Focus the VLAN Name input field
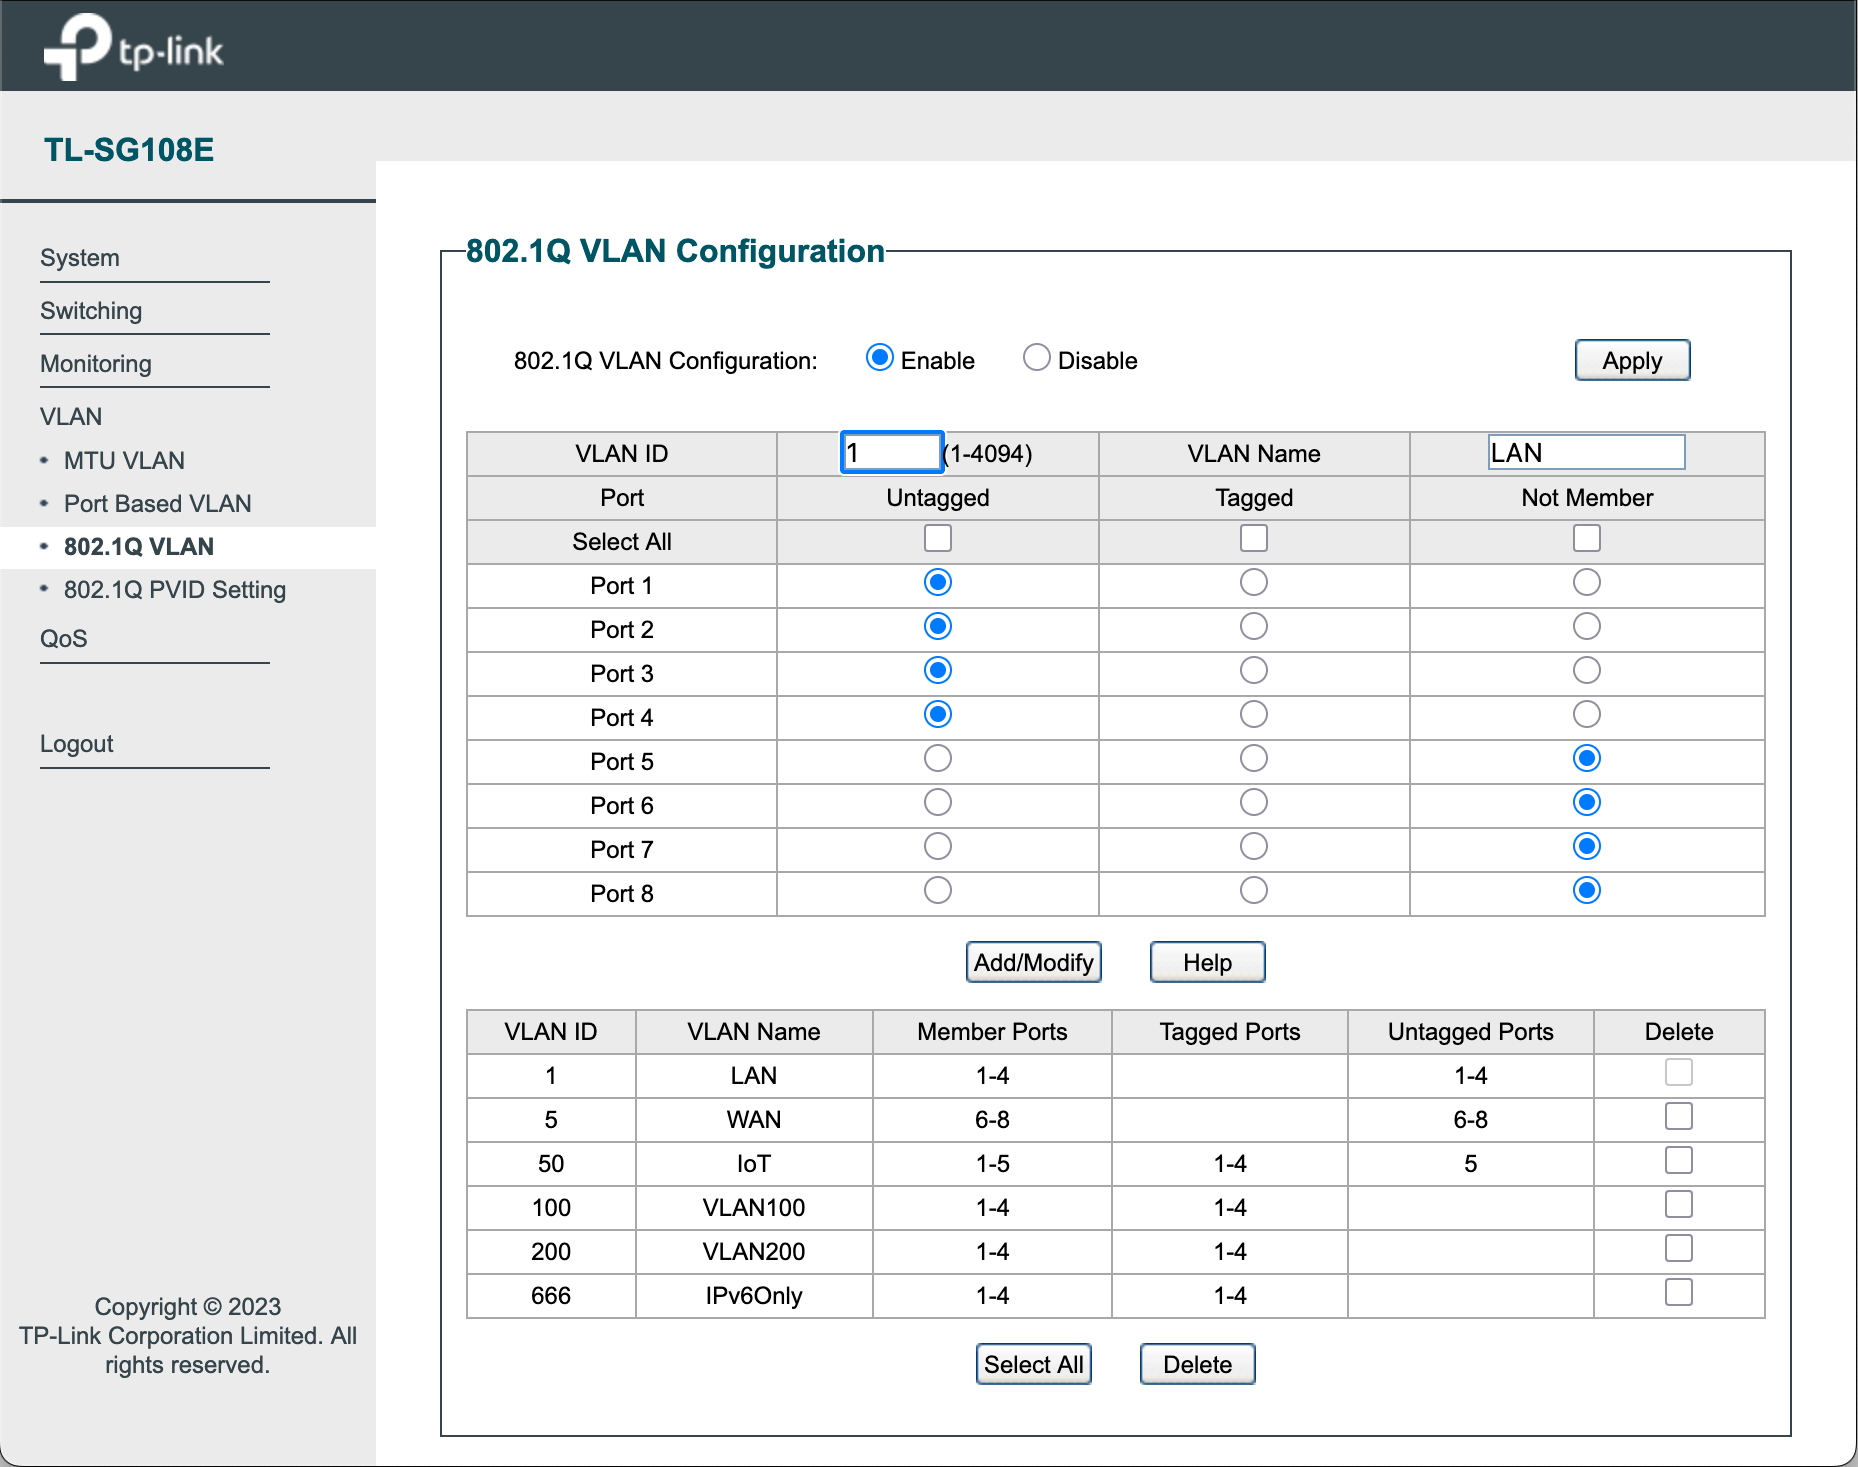This screenshot has width=1858, height=1467. pyautogui.click(x=1586, y=453)
